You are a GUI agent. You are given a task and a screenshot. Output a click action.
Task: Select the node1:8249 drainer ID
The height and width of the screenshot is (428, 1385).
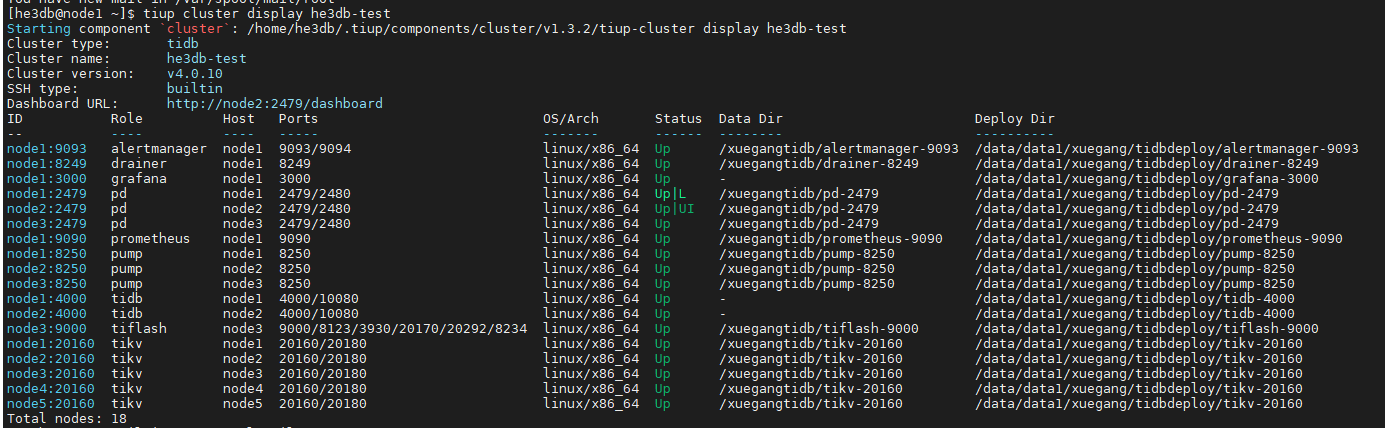(x=46, y=164)
